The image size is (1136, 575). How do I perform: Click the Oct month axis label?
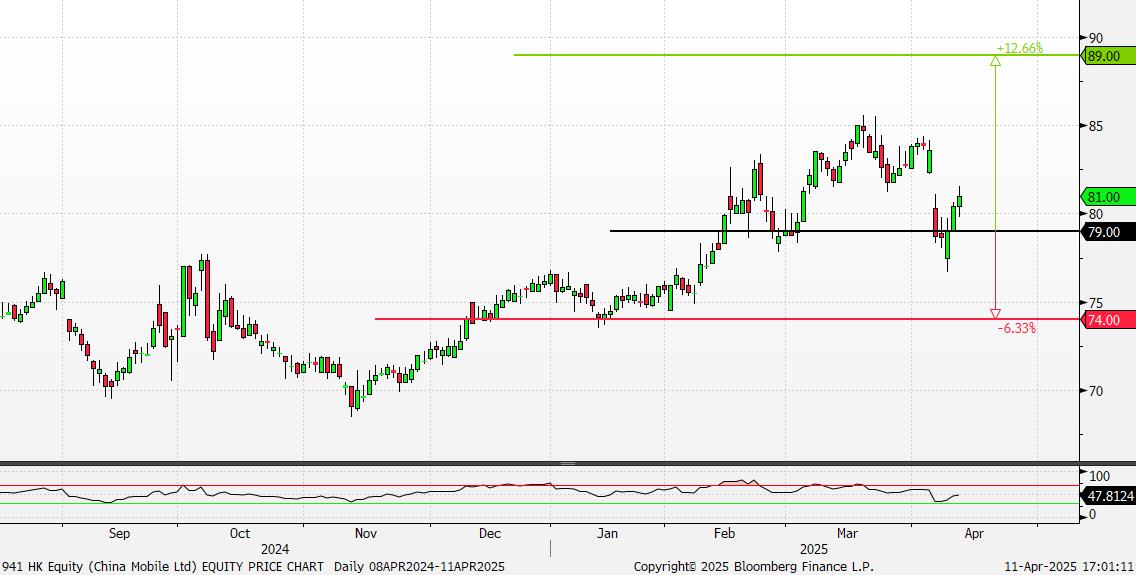click(x=240, y=534)
